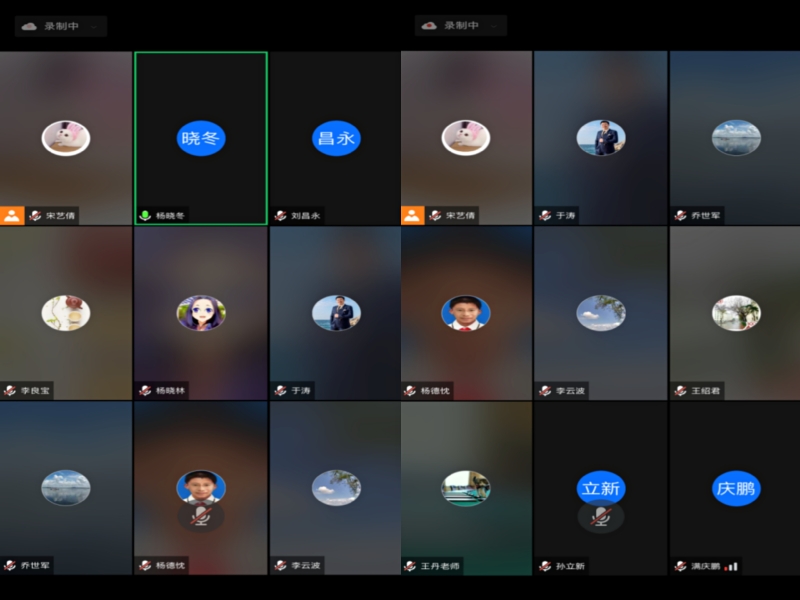Click the muted mic icon next to 王丹老师

coord(411,566)
